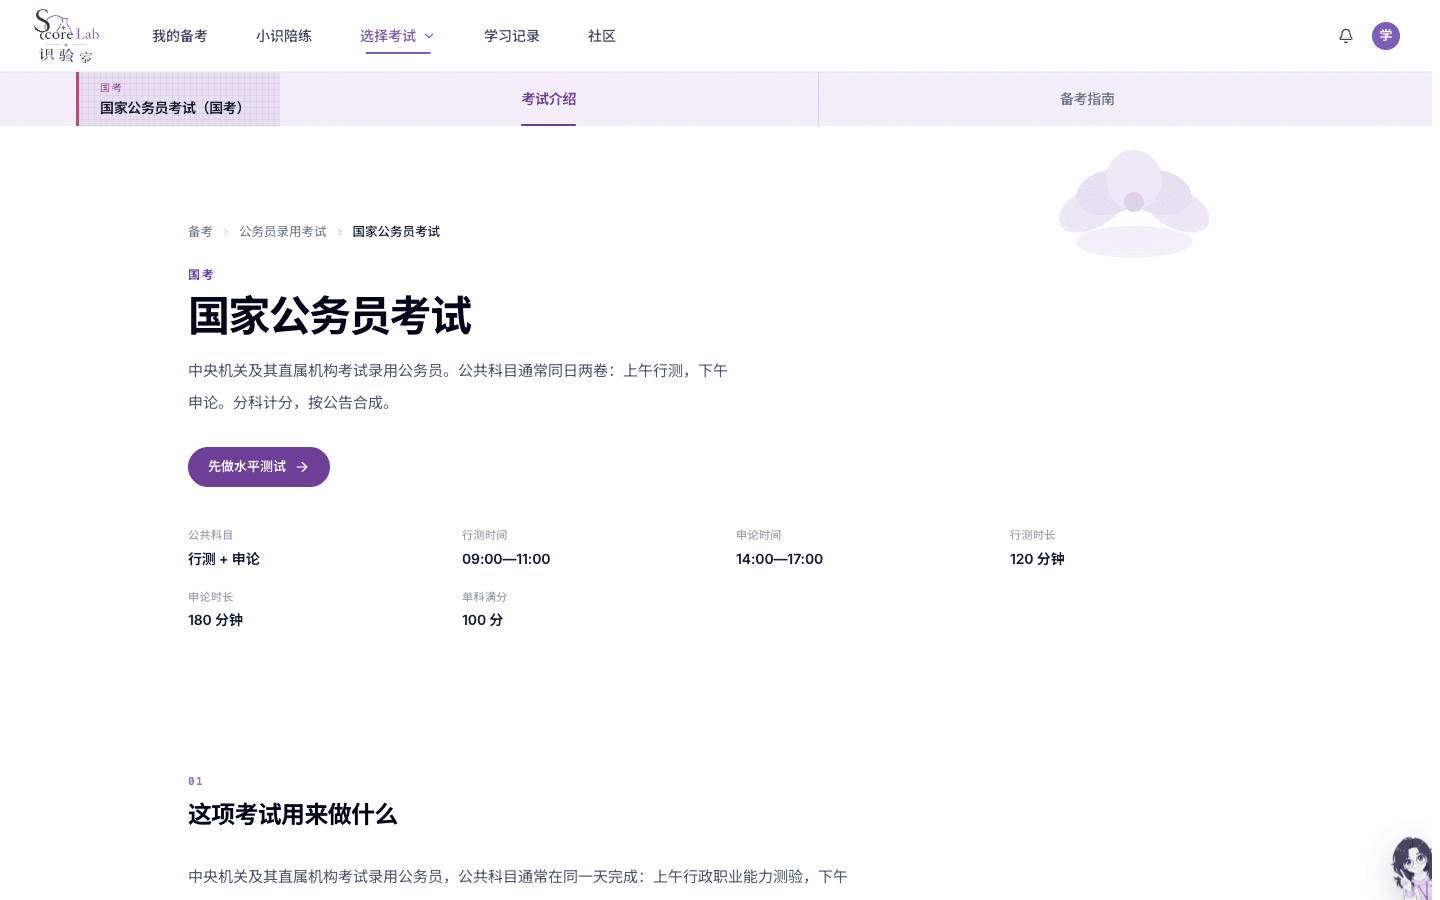The width and height of the screenshot is (1440, 900).
Task: Select the 这项考试用来做什么 heading
Action: (292, 815)
